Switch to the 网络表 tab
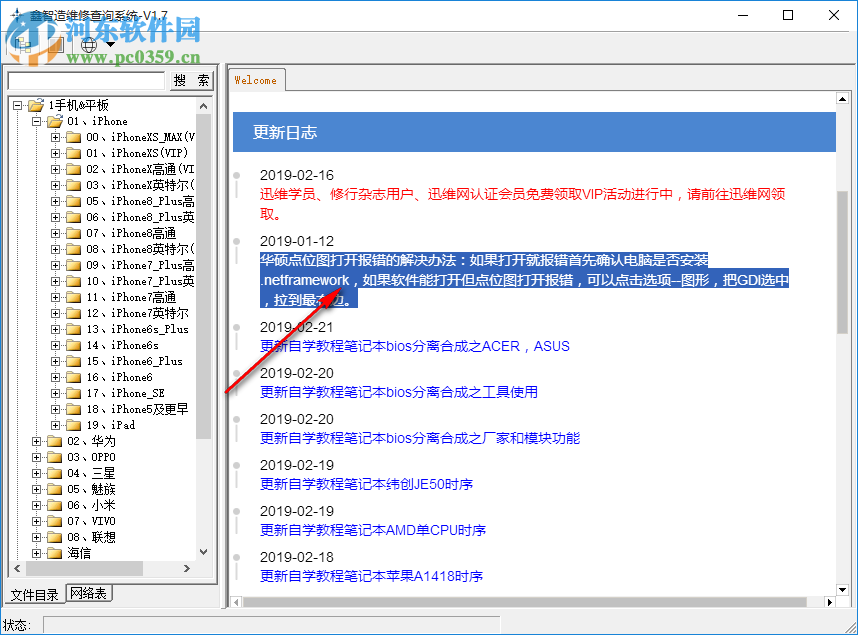858x635 pixels. (89, 593)
